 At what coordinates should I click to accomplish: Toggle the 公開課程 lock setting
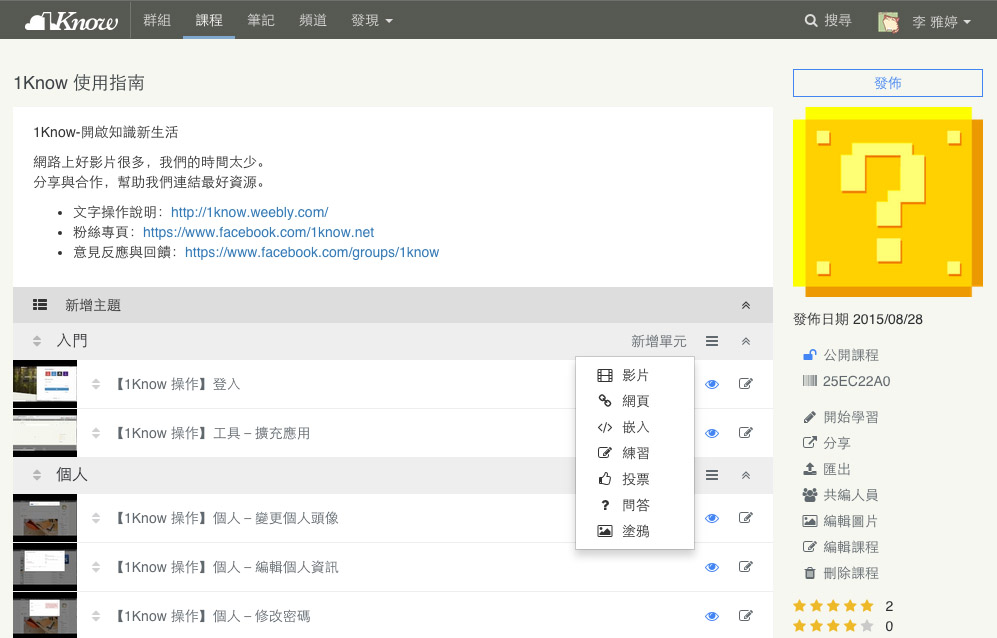pyautogui.click(x=809, y=355)
